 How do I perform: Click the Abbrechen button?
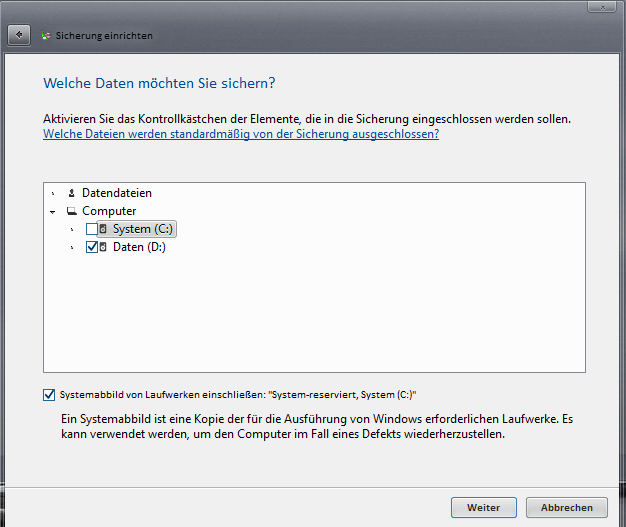click(x=567, y=507)
